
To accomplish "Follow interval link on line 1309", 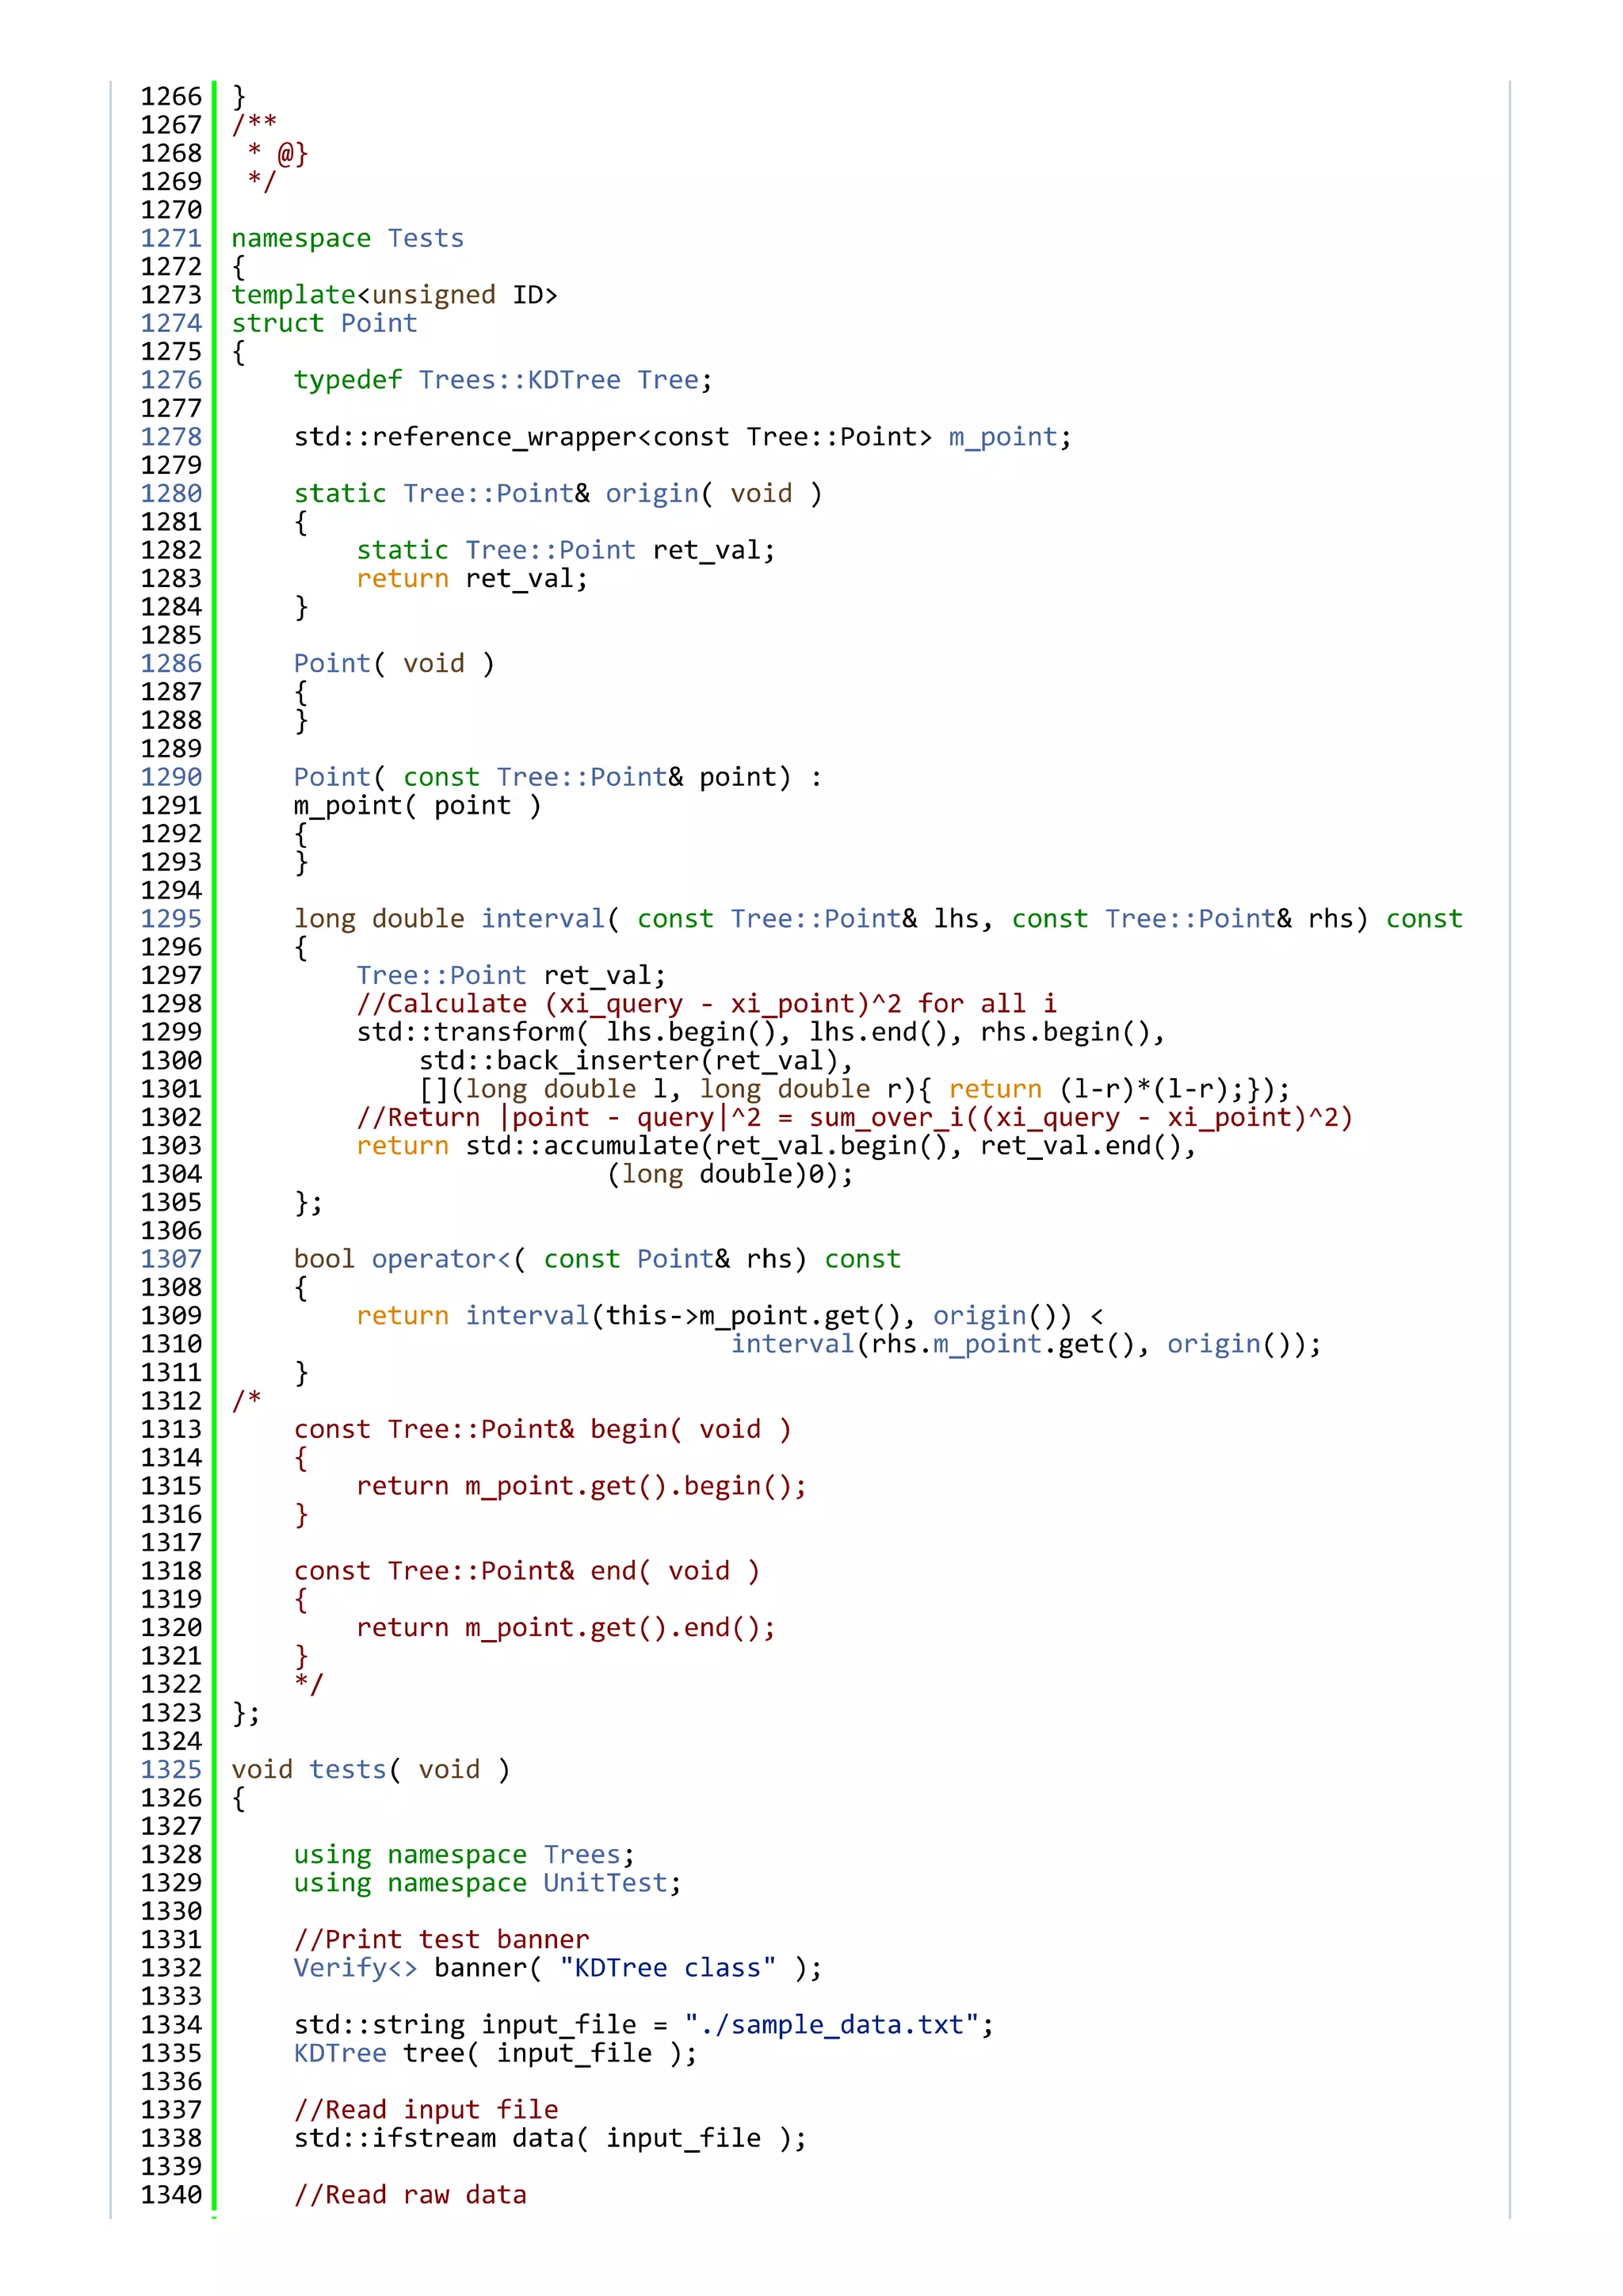I will click(x=527, y=1316).
